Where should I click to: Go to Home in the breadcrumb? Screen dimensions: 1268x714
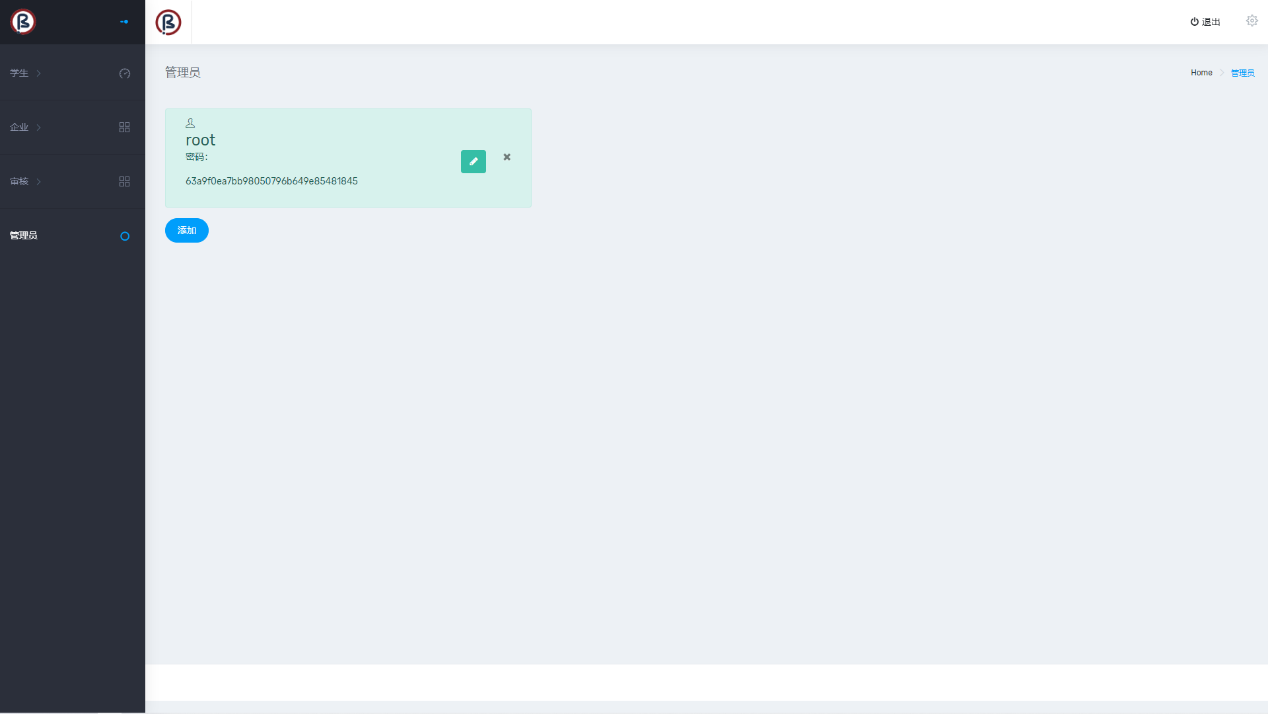(1201, 73)
